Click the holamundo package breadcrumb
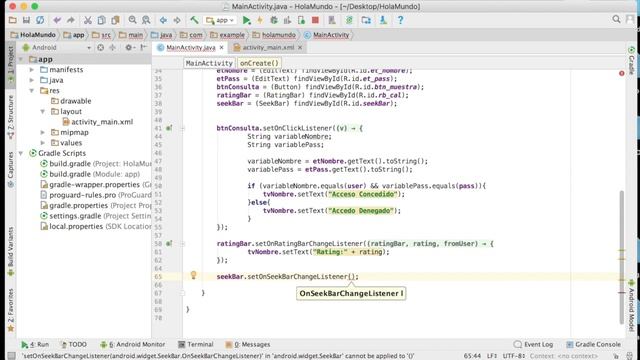640x360 pixels. coord(274,35)
